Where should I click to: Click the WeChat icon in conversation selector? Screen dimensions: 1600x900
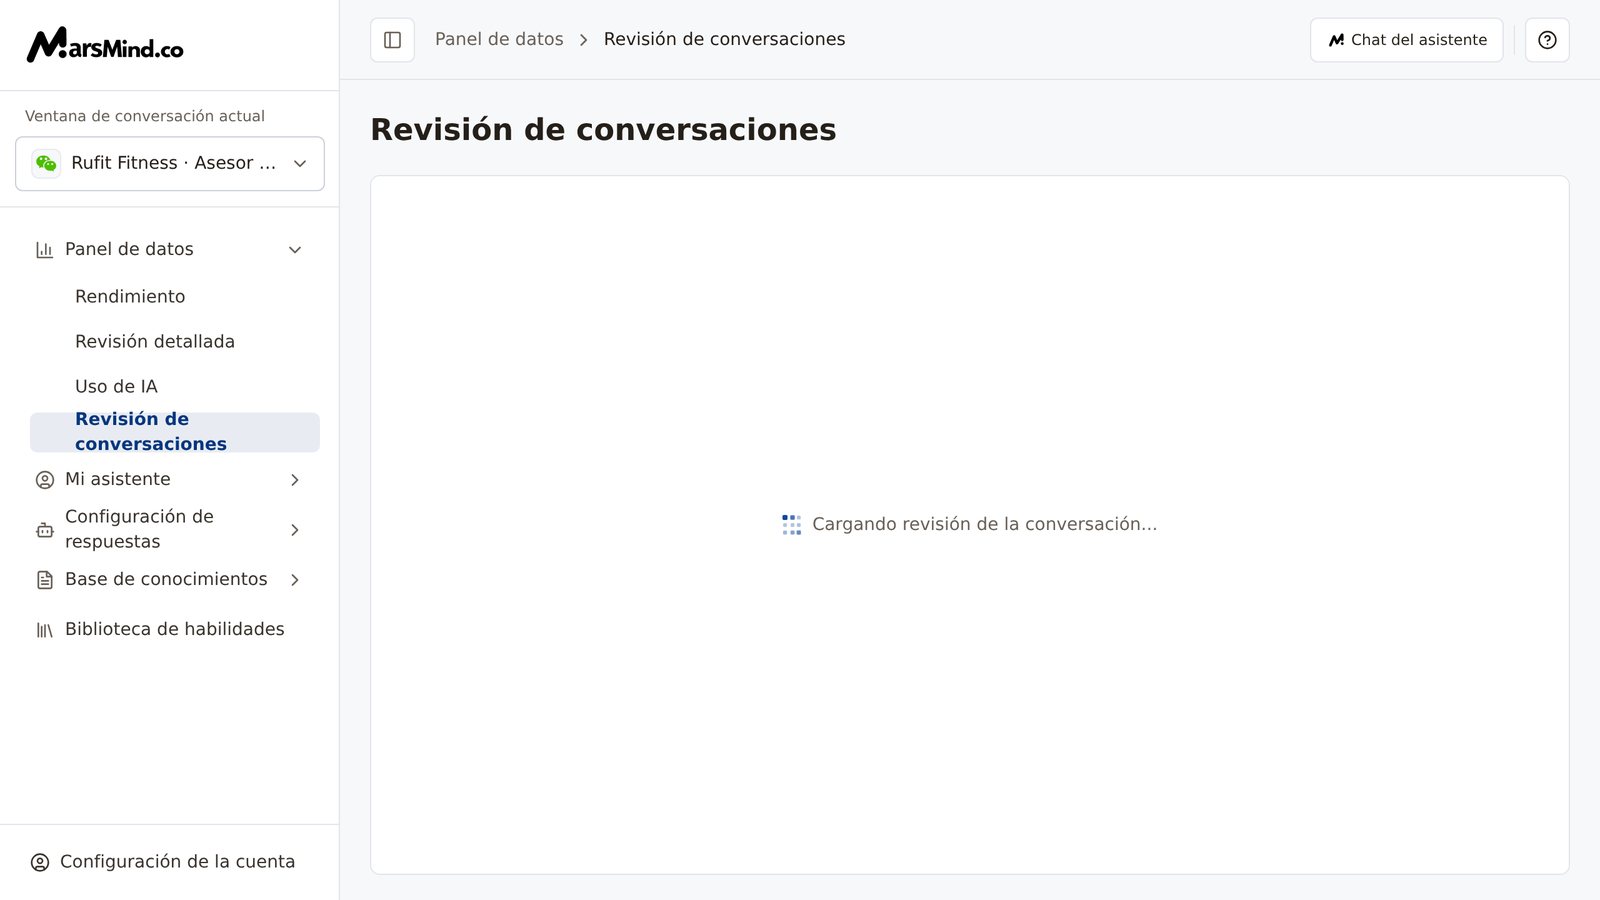pos(46,163)
